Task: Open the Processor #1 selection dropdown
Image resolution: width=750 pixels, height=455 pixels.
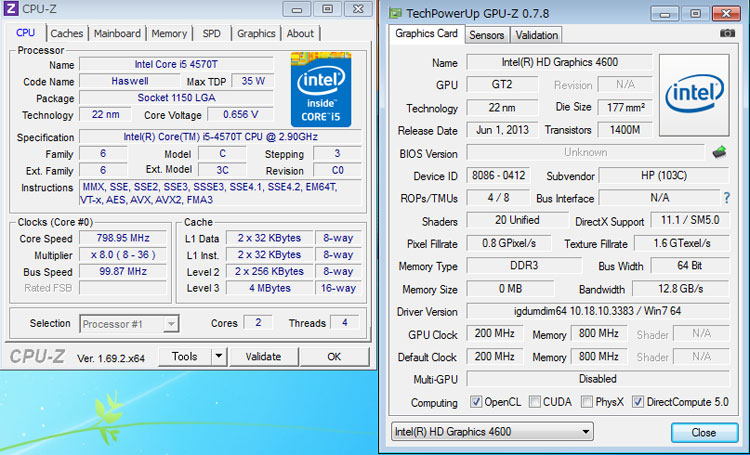Action: pyautogui.click(x=129, y=324)
